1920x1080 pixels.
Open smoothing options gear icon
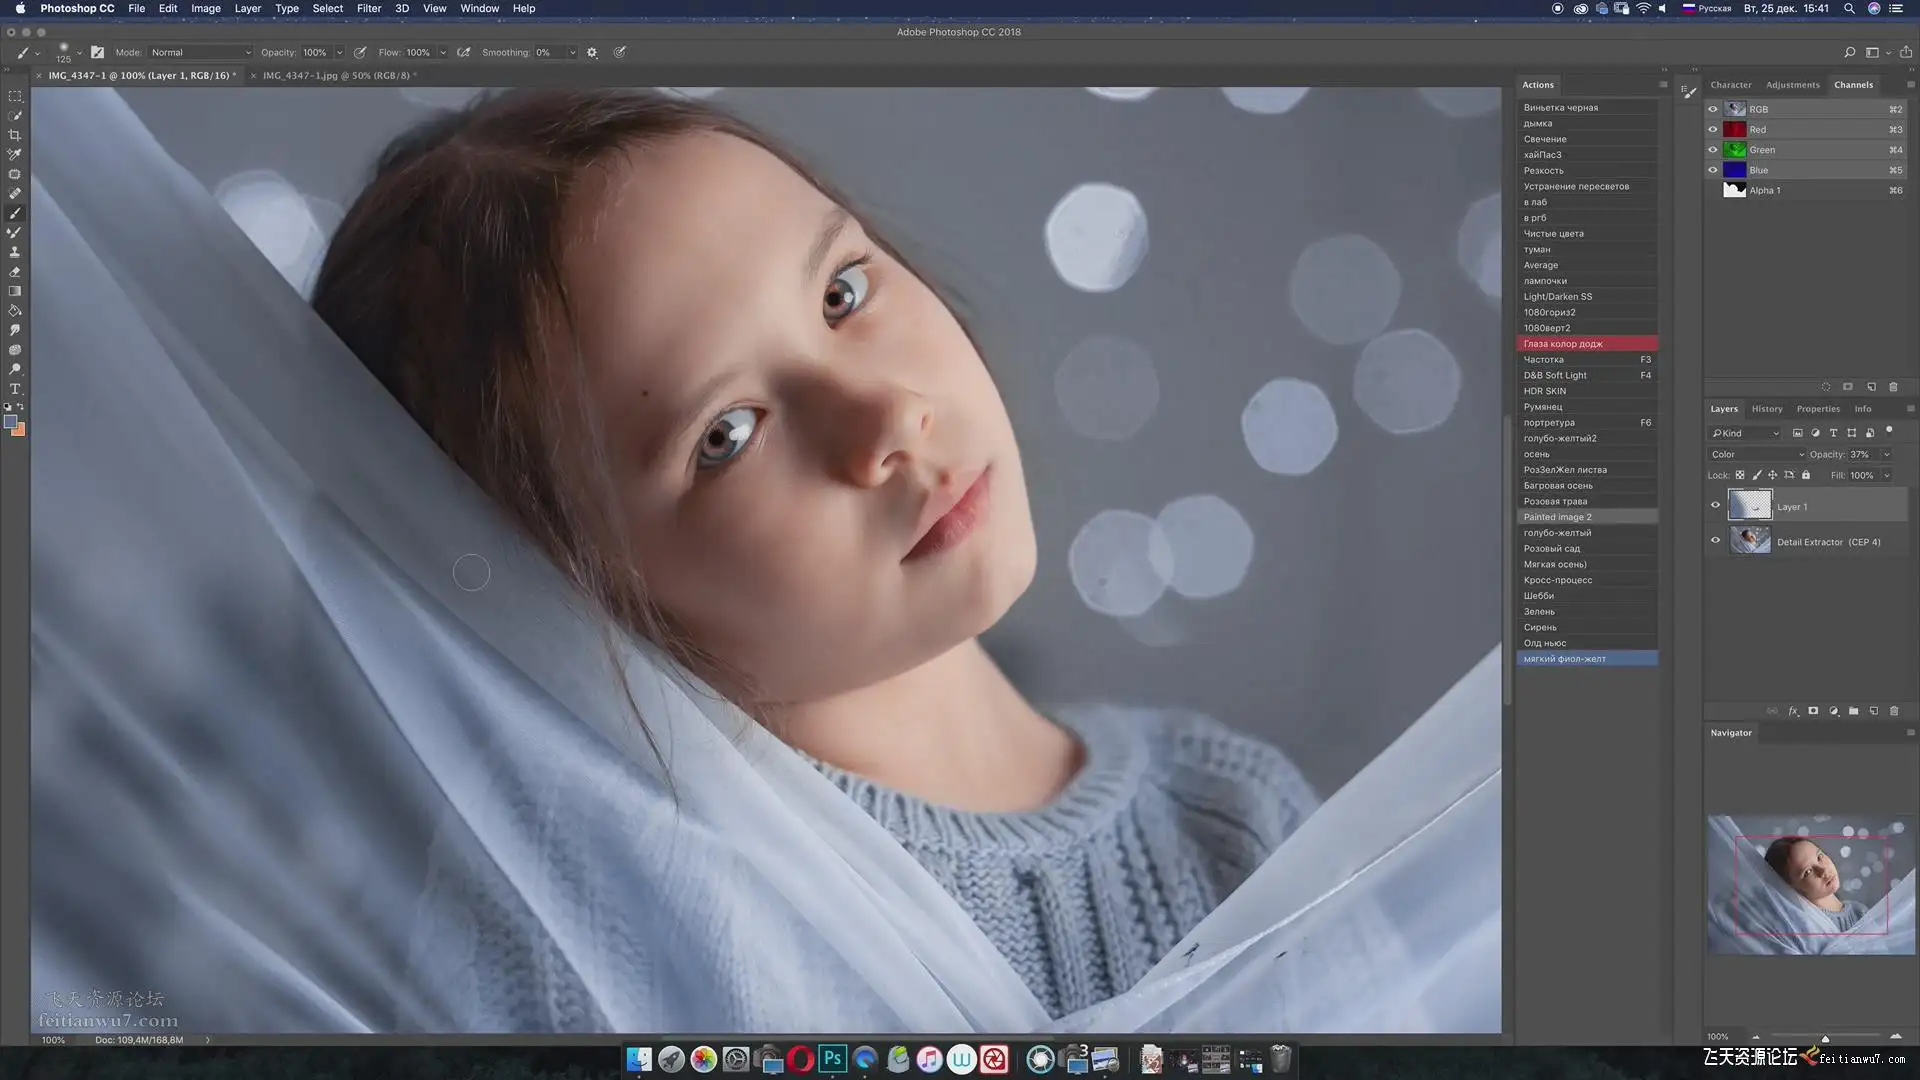pos(592,53)
